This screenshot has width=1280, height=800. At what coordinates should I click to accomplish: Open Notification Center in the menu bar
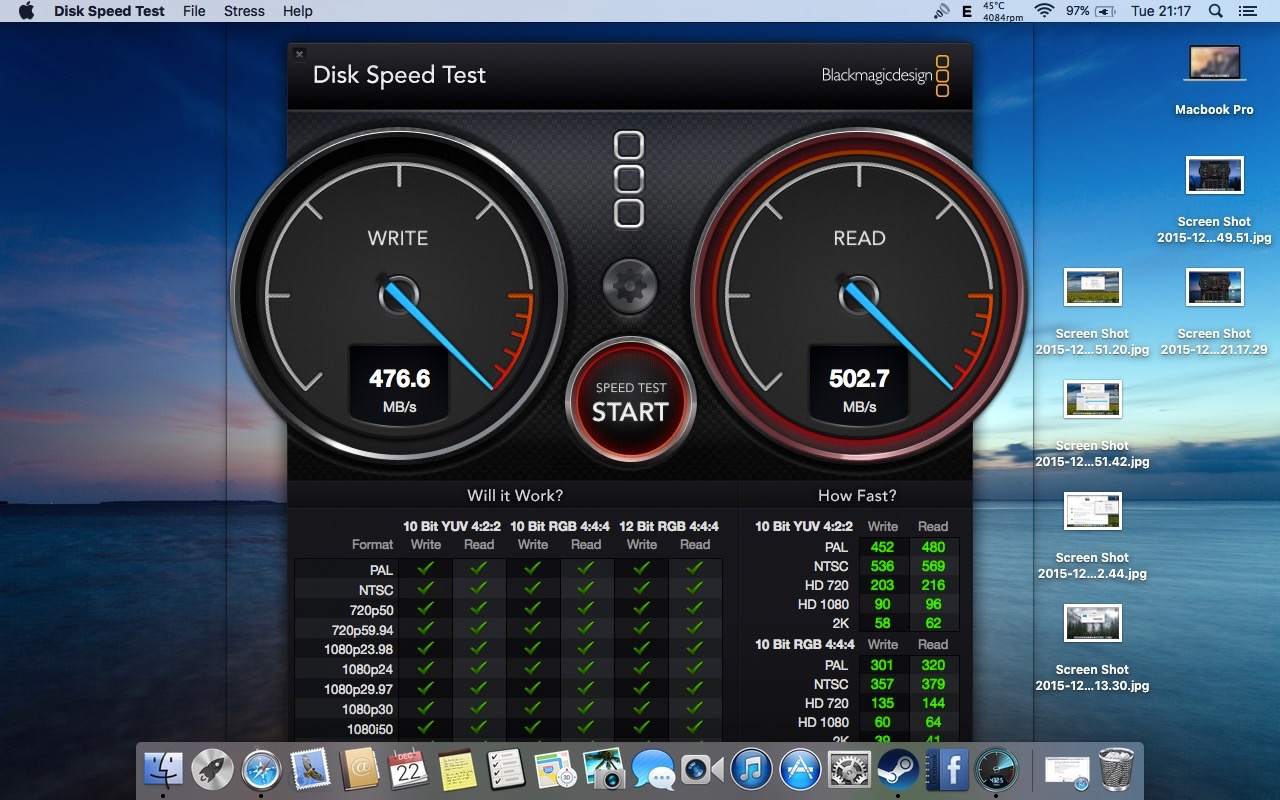(1246, 11)
